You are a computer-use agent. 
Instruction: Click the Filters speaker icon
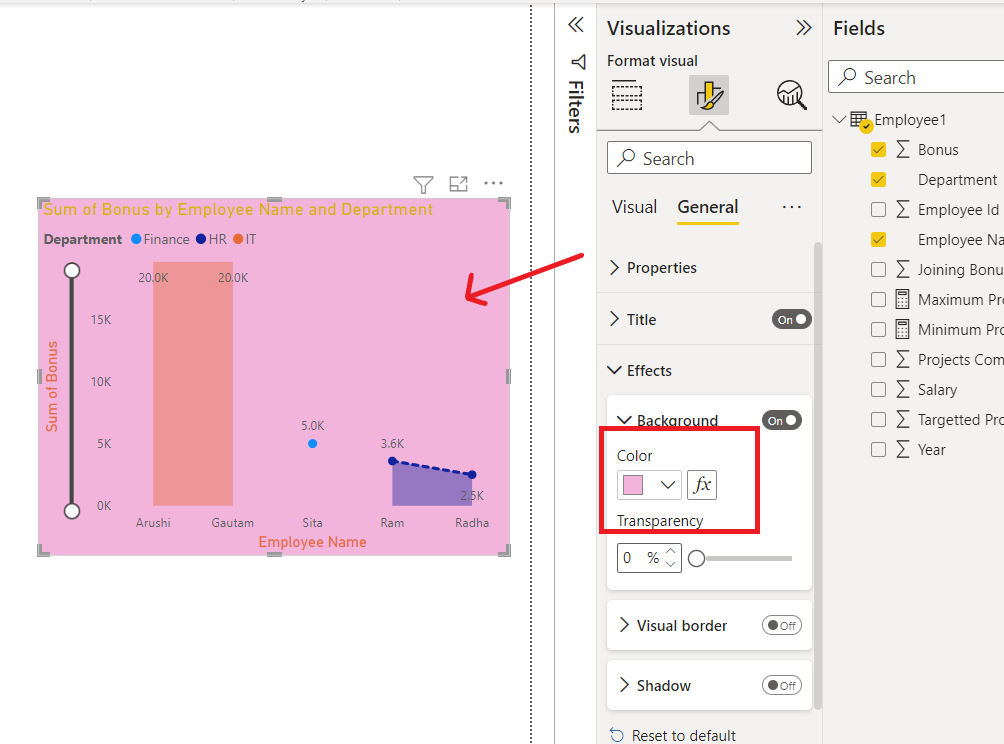tap(578, 62)
